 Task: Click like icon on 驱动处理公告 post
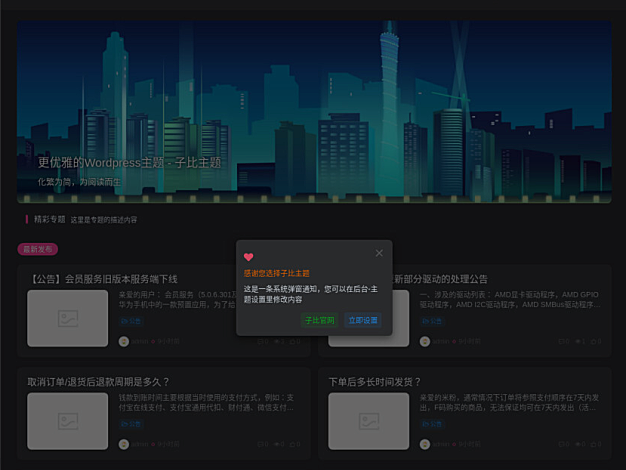[593, 341]
